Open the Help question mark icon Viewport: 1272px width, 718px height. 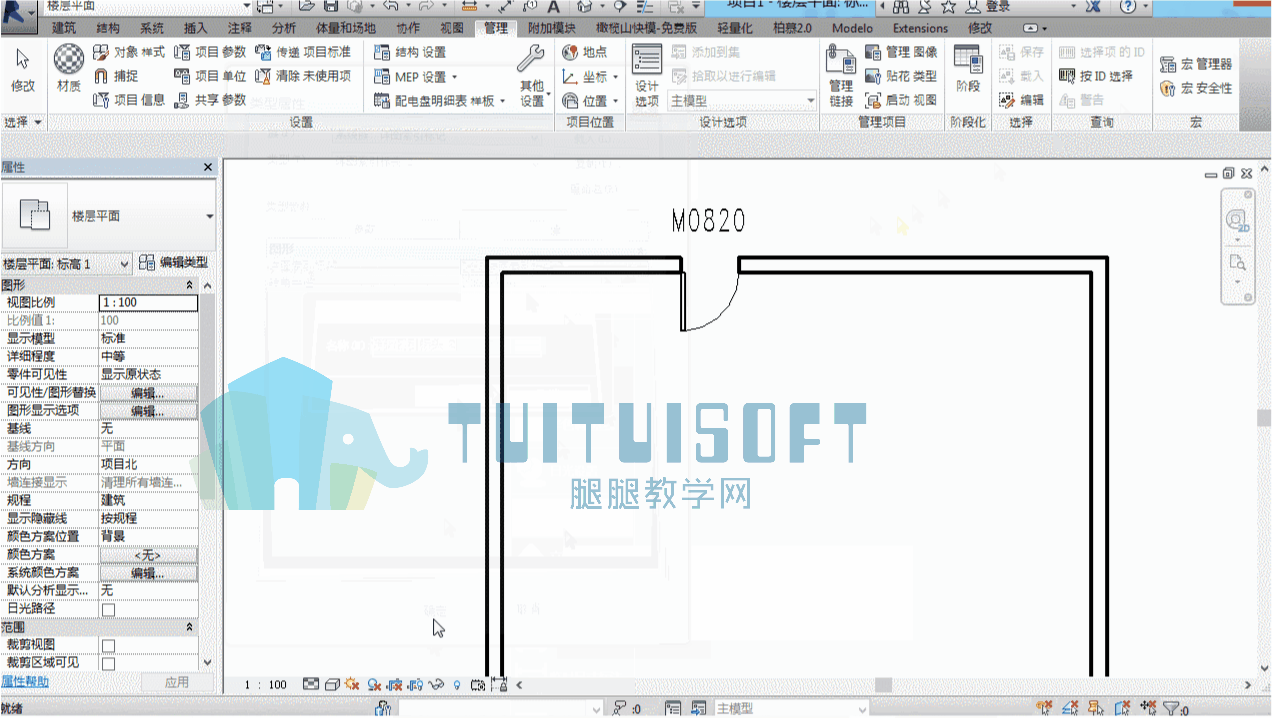coord(1127,7)
